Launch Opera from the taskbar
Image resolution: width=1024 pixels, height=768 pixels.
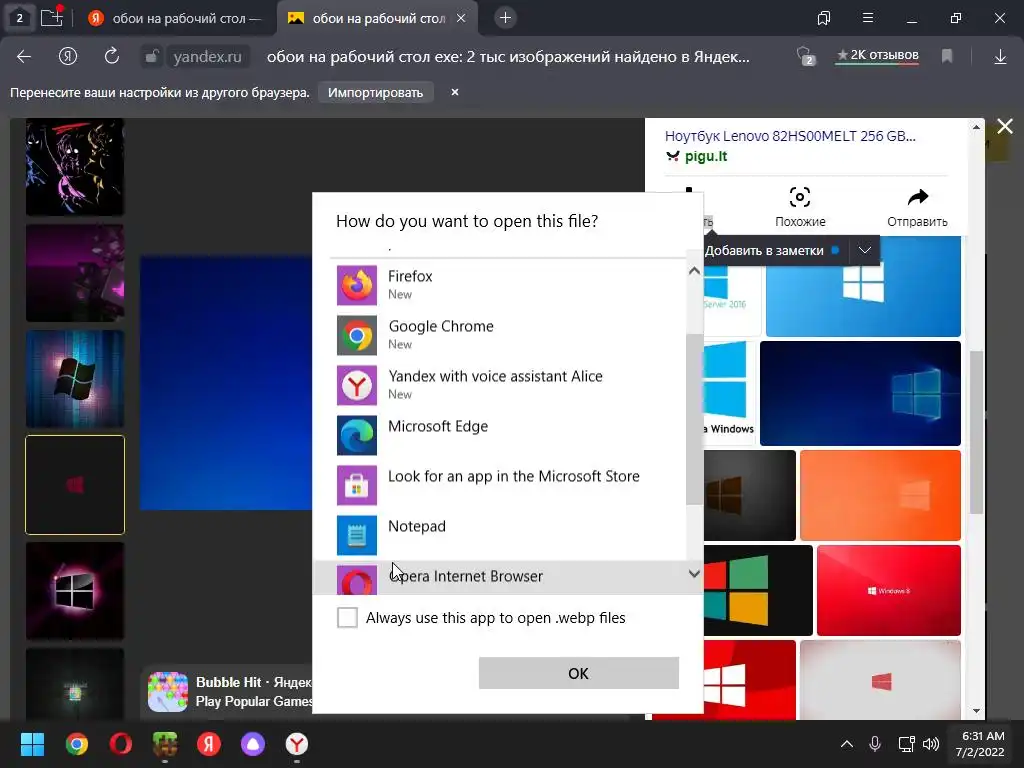click(121, 744)
